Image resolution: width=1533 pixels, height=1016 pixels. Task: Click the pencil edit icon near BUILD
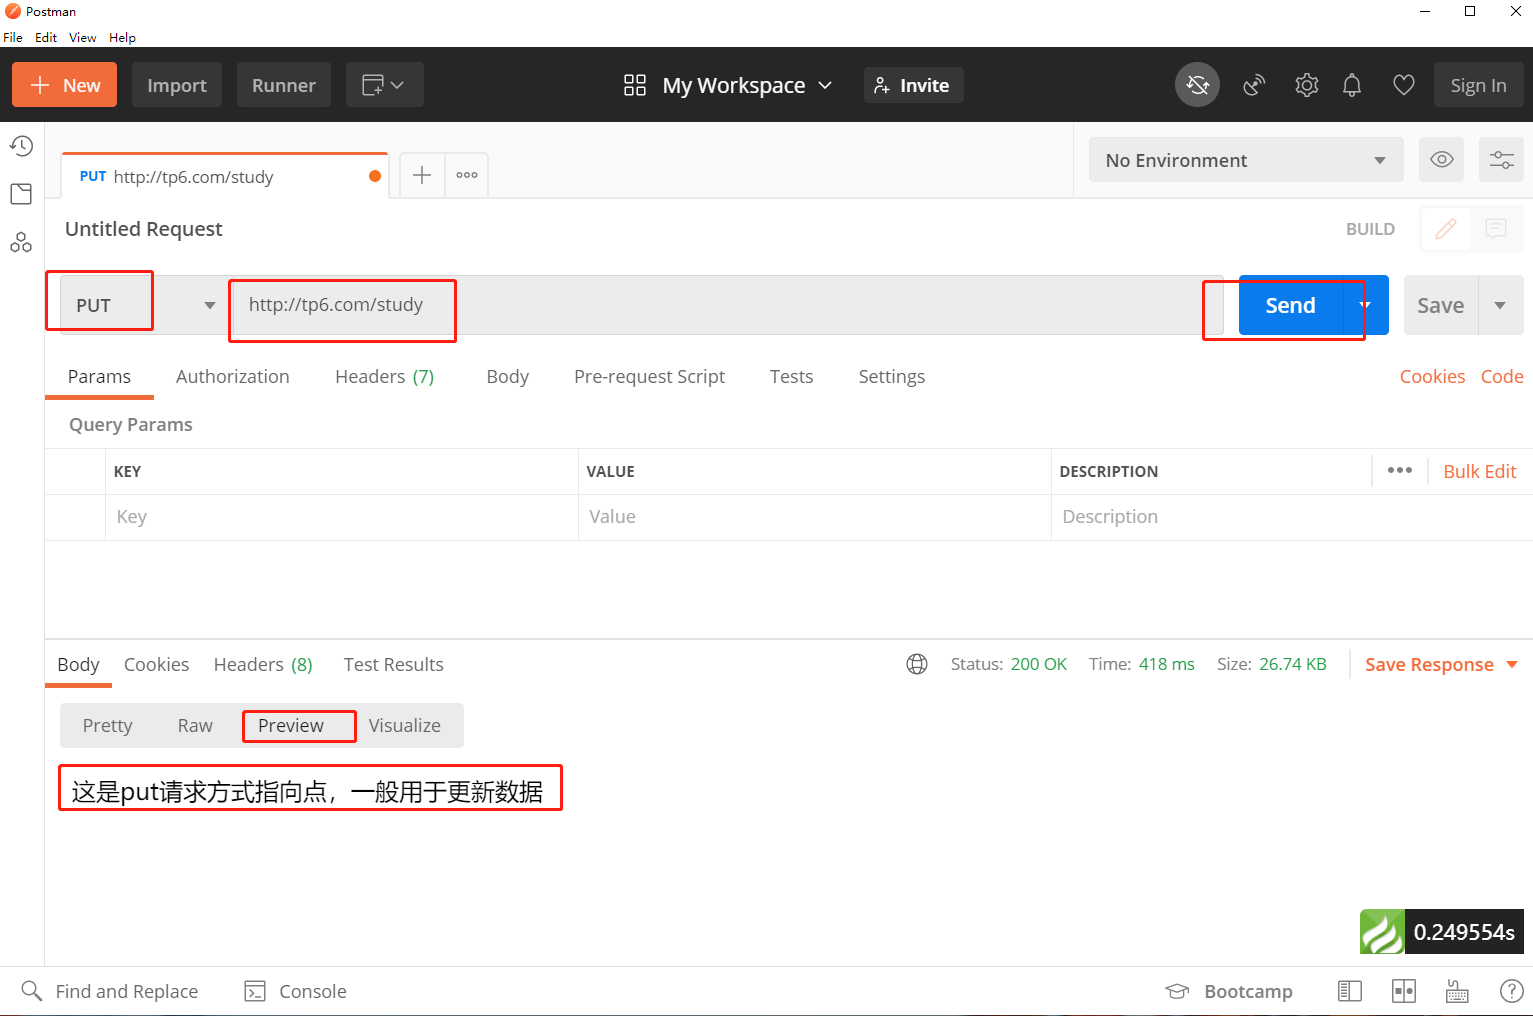click(x=1445, y=229)
